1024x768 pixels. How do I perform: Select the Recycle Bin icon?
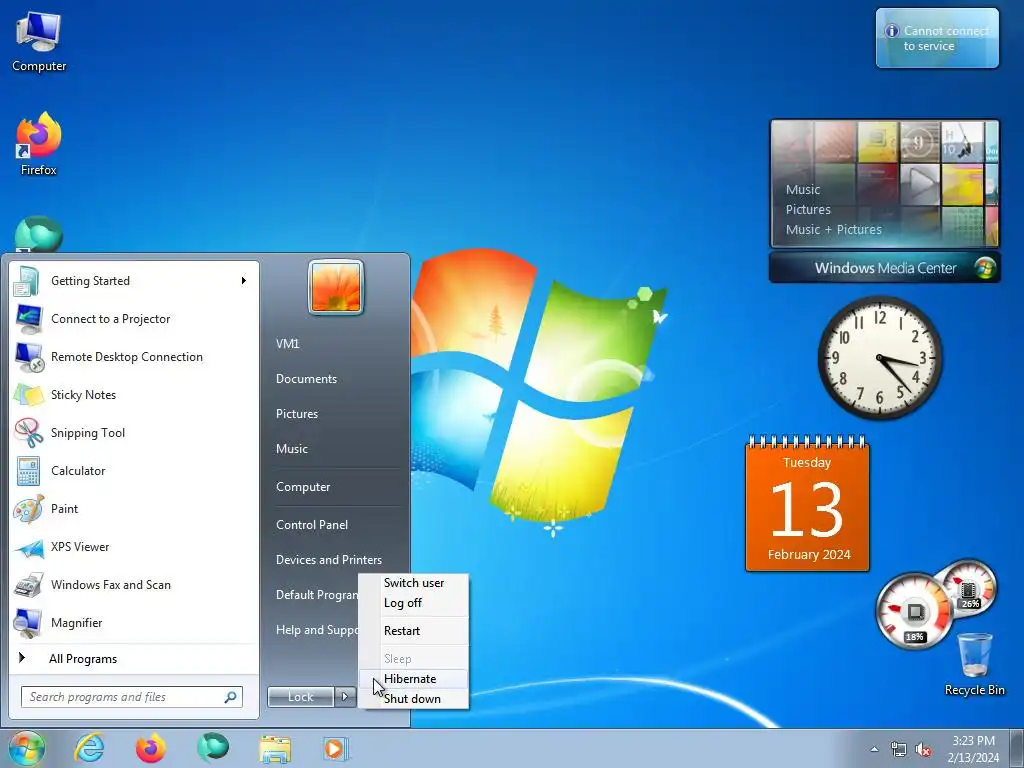pyautogui.click(x=974, y=664)
